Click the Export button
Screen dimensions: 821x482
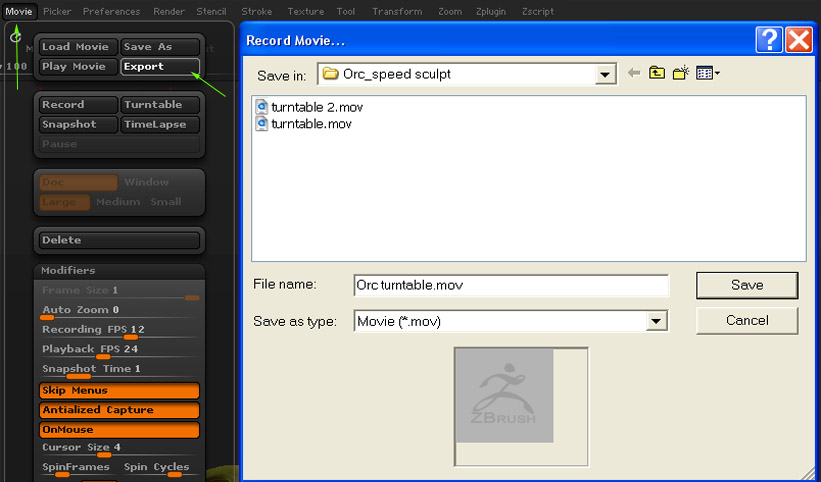tap(160, 66)
